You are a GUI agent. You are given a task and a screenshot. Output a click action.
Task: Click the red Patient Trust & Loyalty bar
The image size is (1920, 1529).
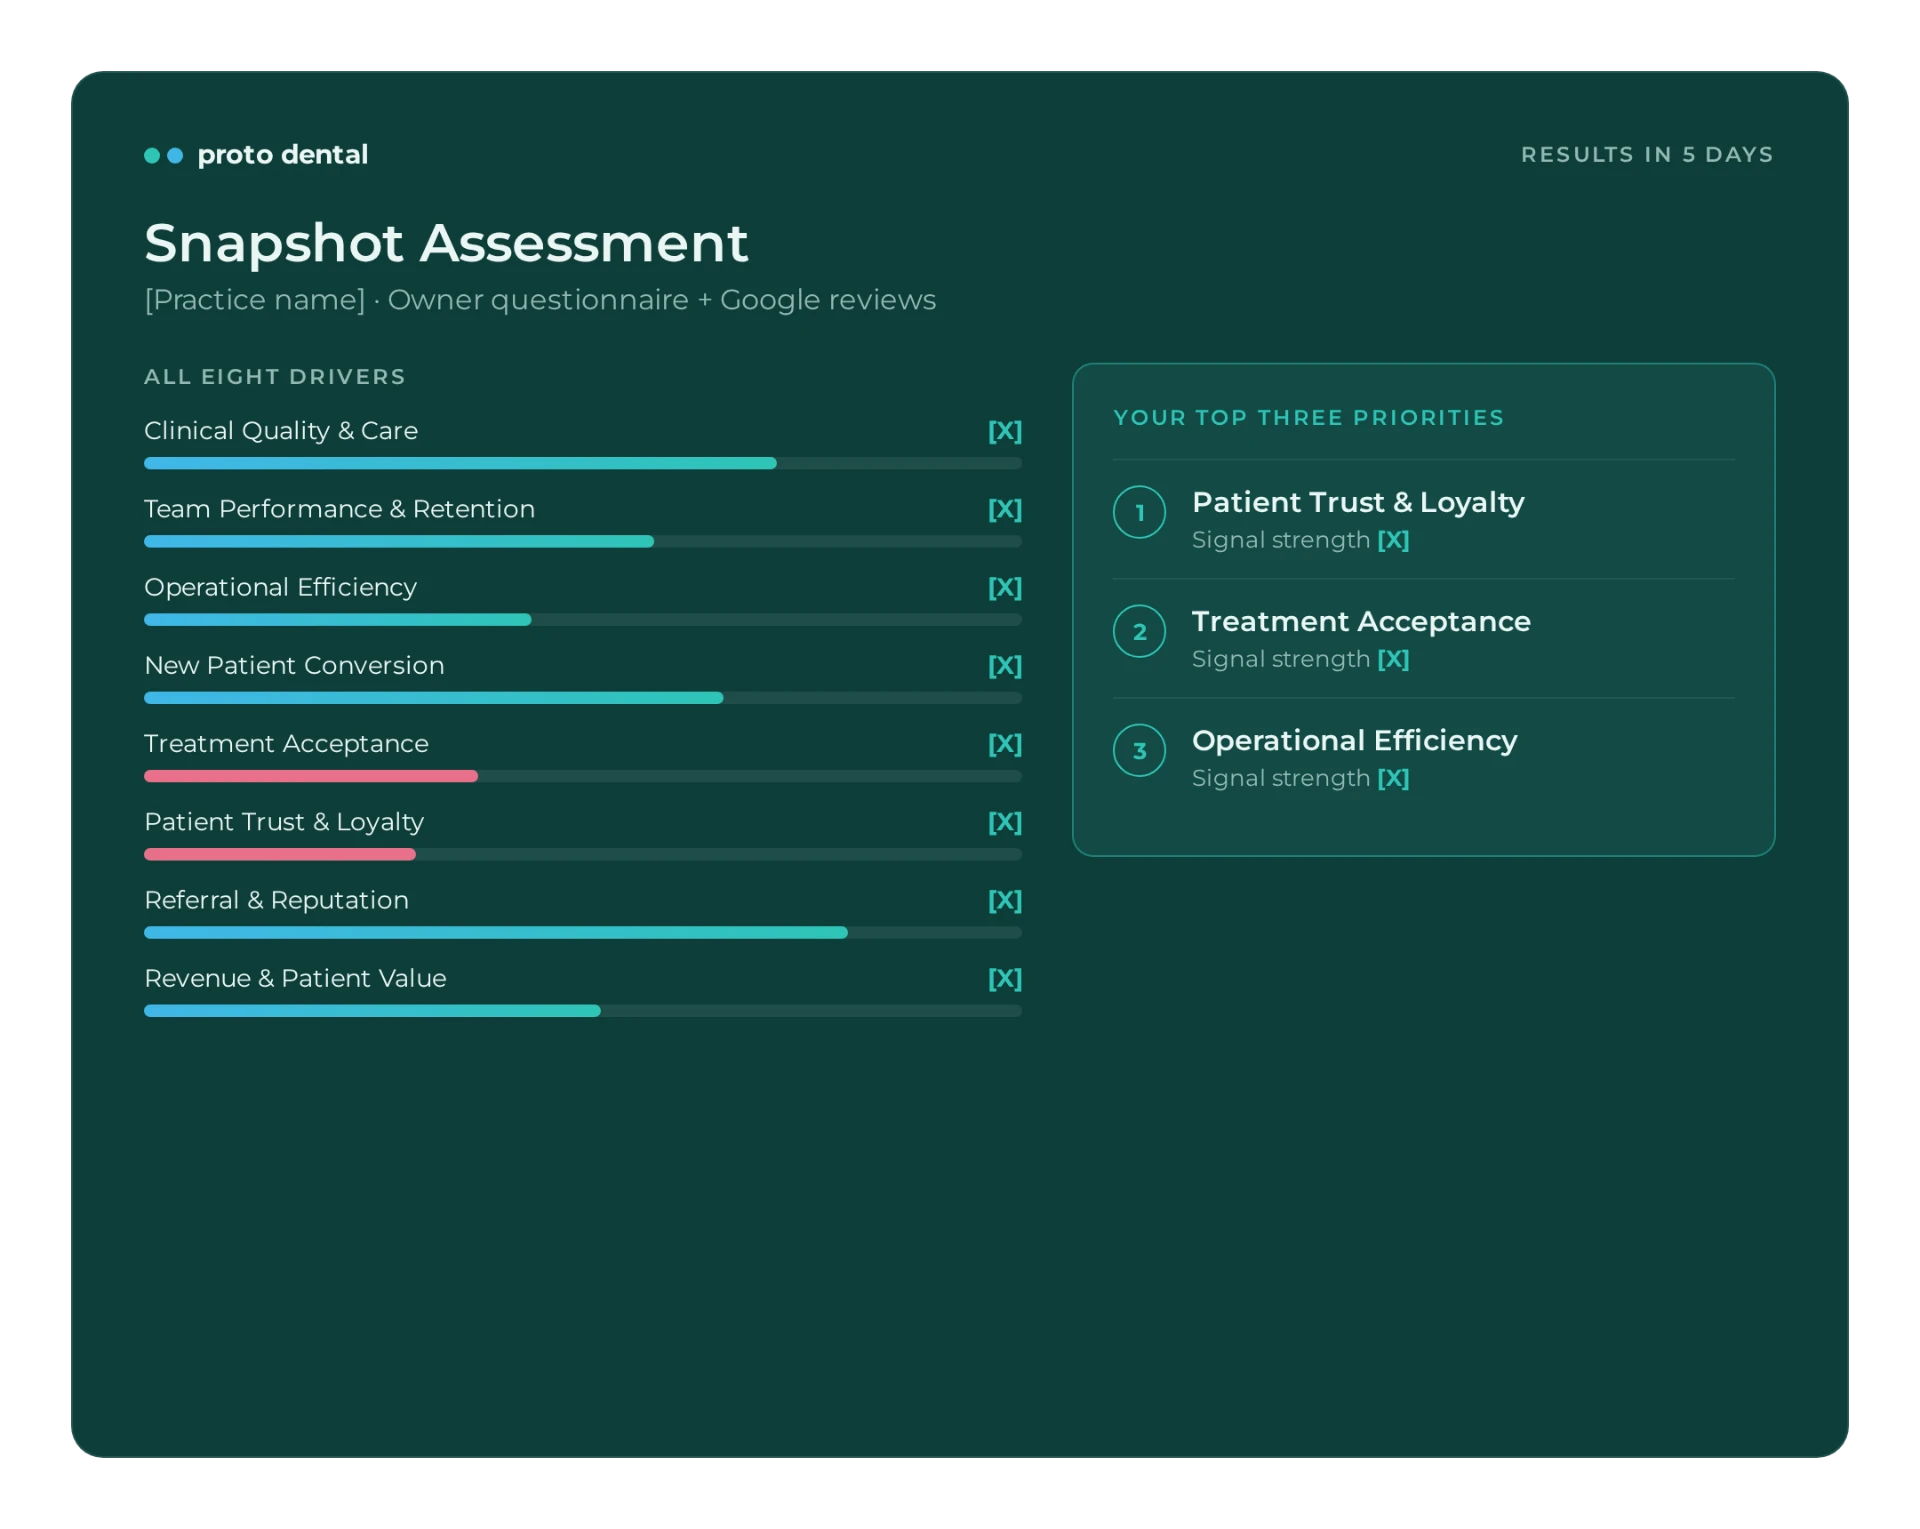(x=583, y=854)
